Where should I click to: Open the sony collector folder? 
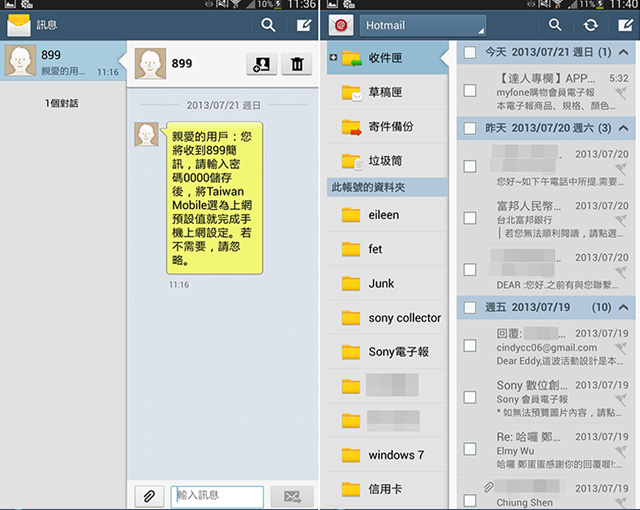[x=387, y=317]
